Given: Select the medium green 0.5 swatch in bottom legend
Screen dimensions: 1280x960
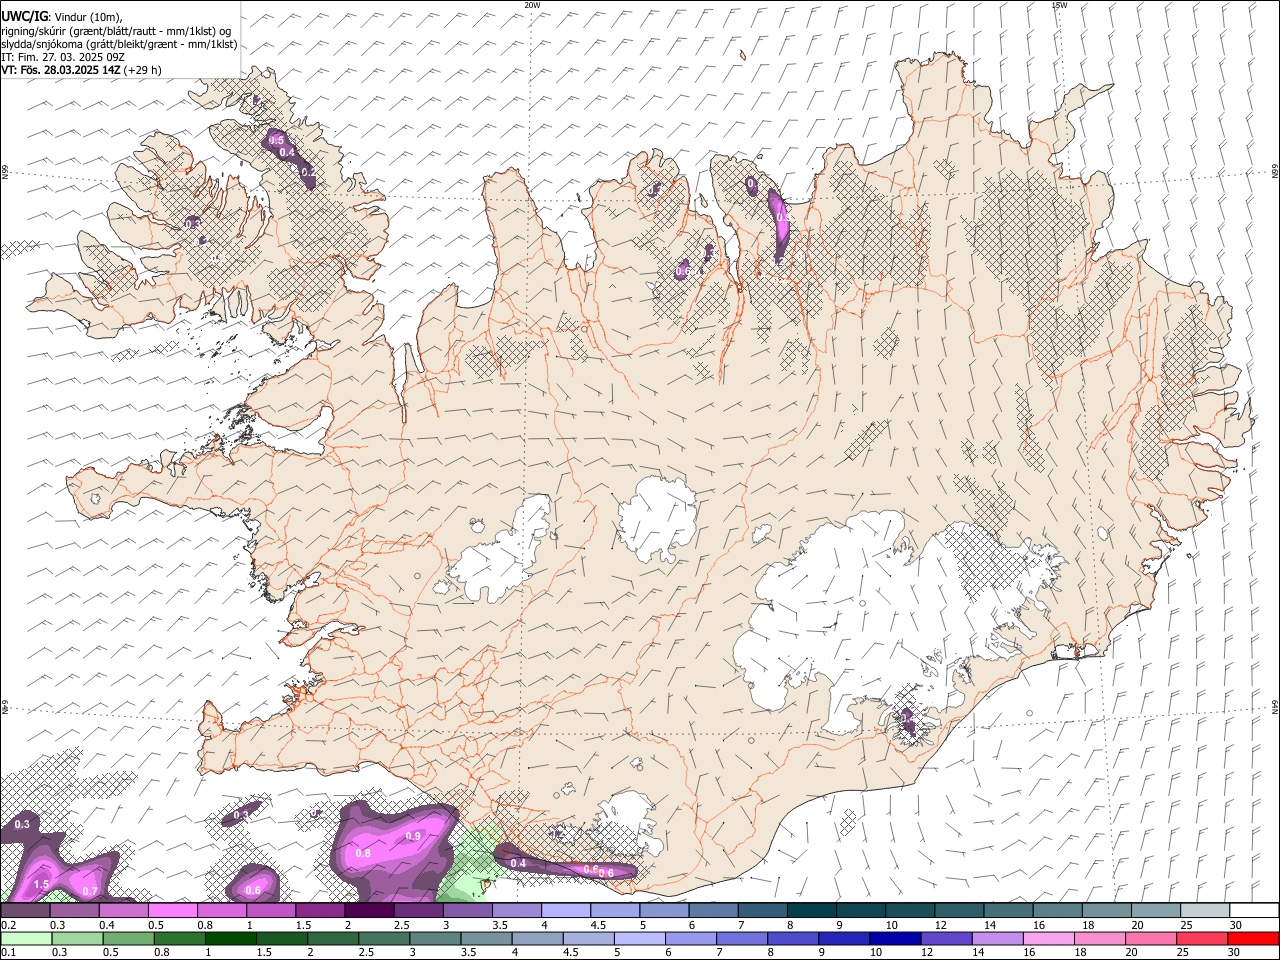Looking at the screenshot, I should [128, 938].
